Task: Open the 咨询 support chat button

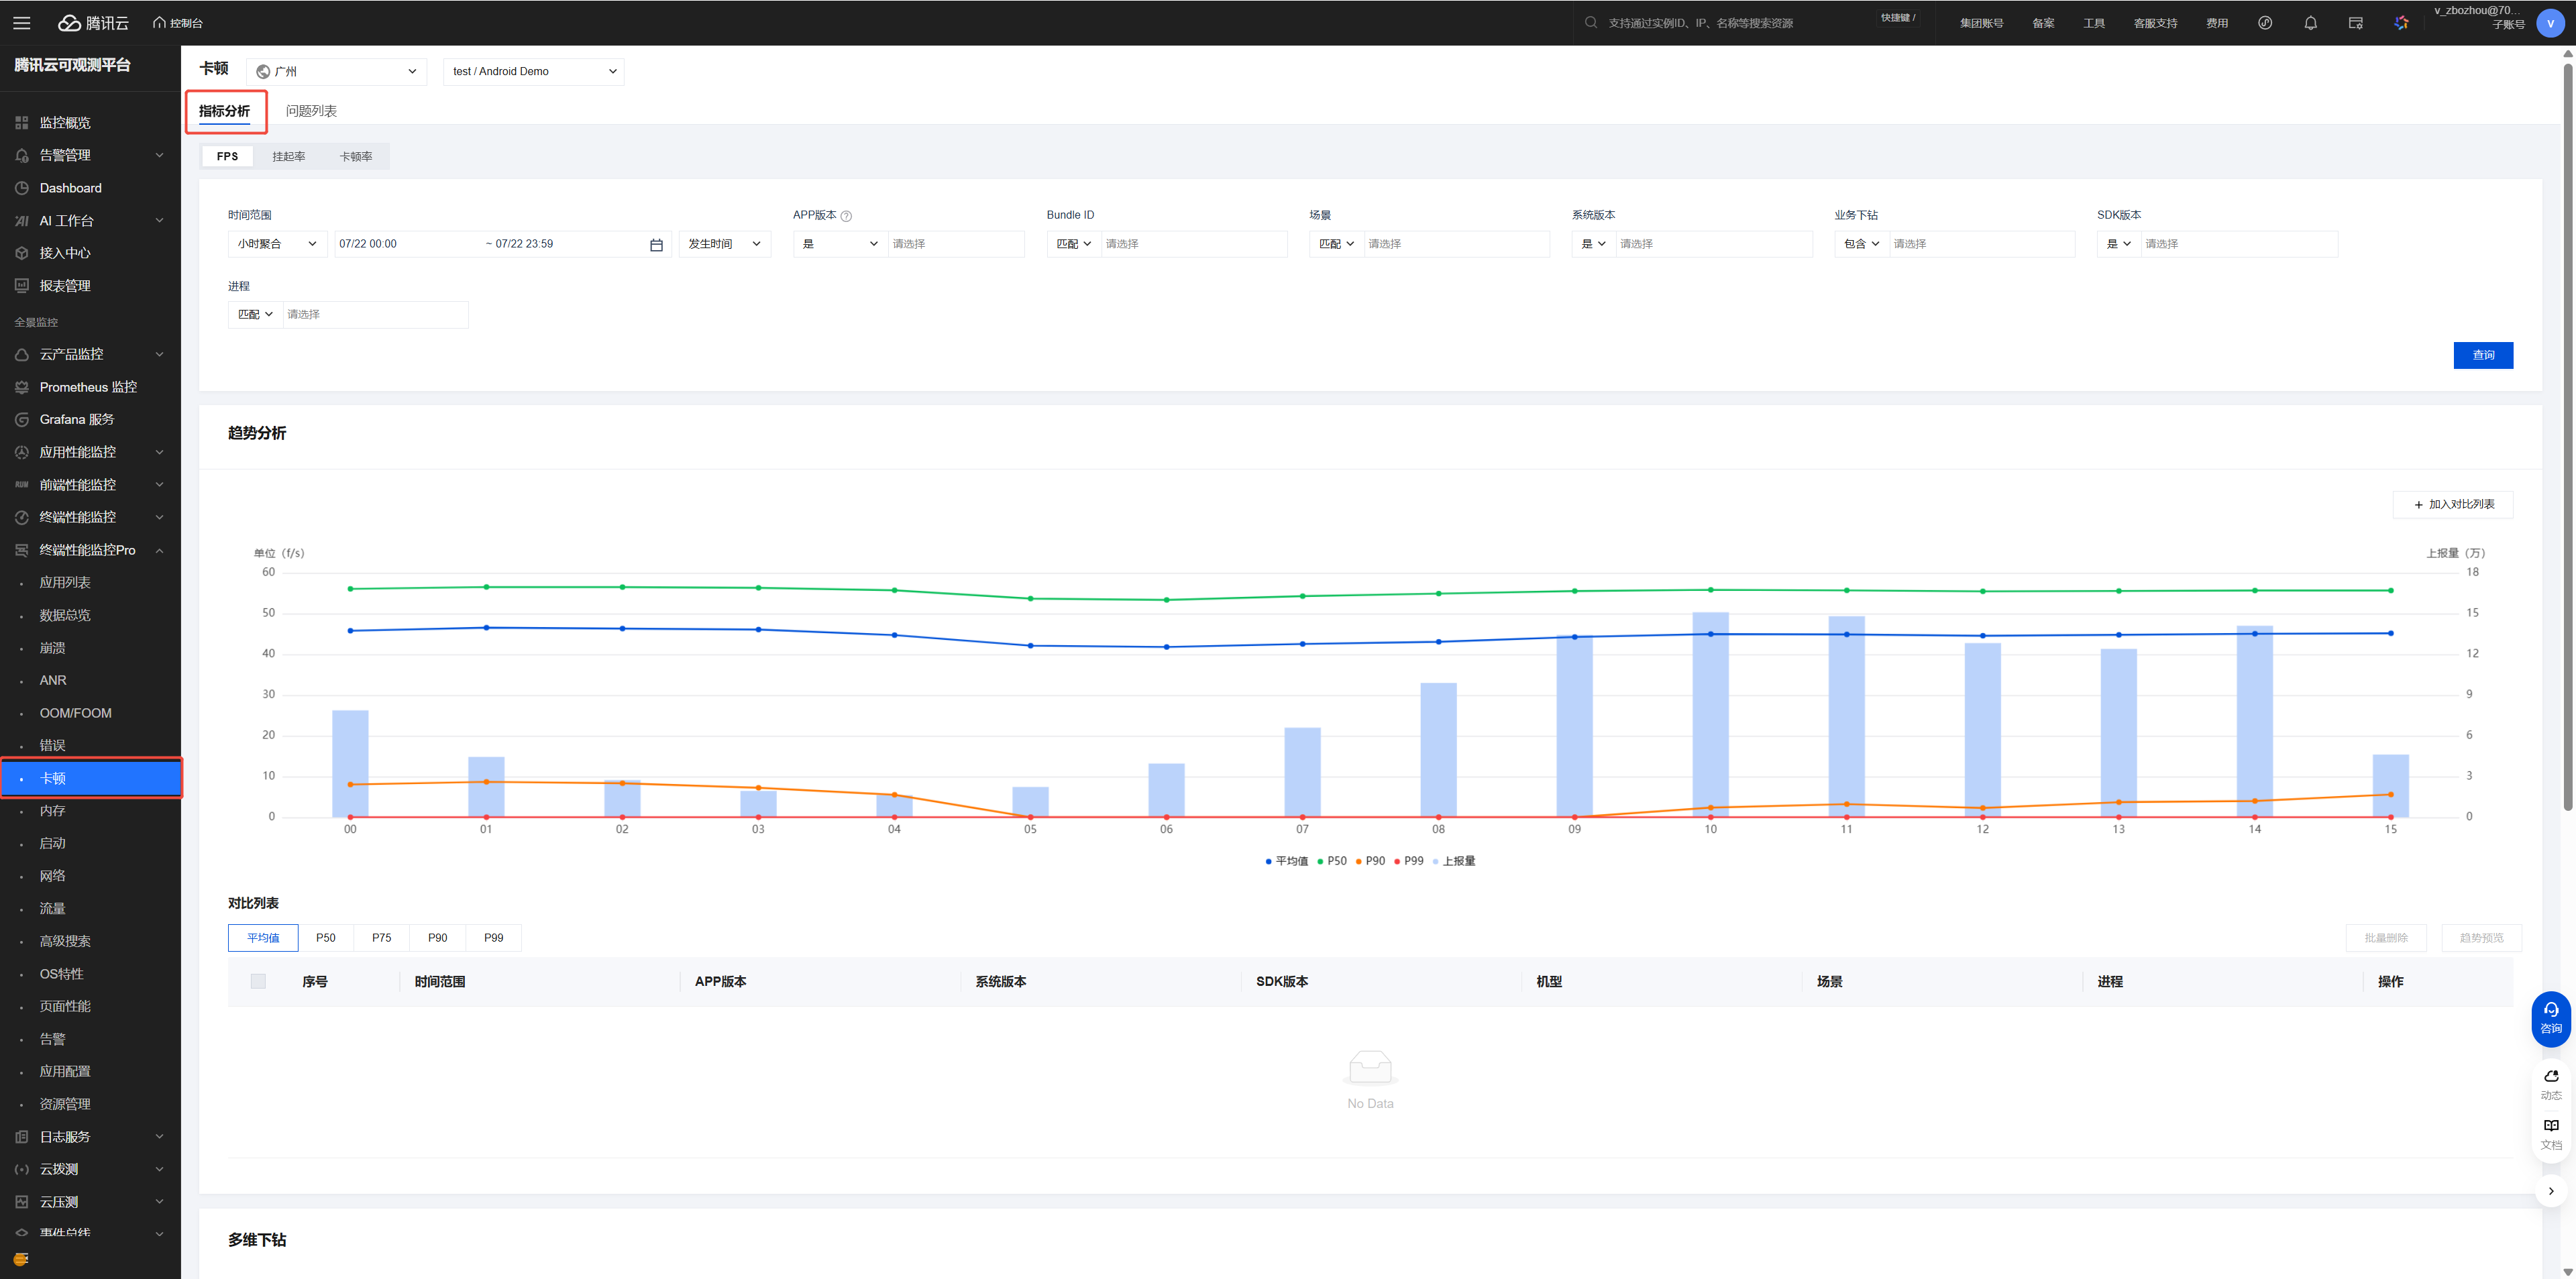Action: 2550,1018
